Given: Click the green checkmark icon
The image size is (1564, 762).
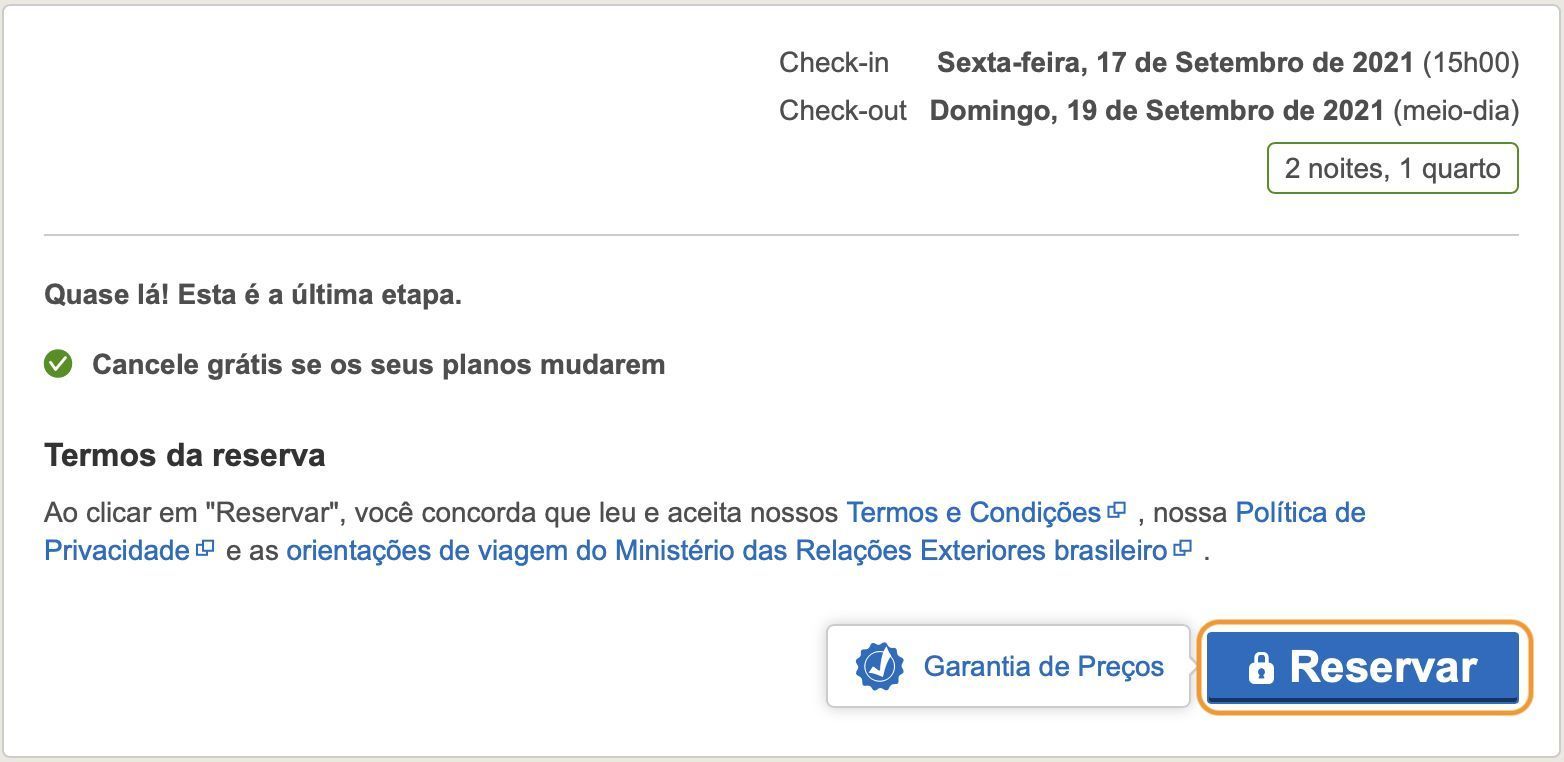Looking at the screenshot, I should pos(58,364).
